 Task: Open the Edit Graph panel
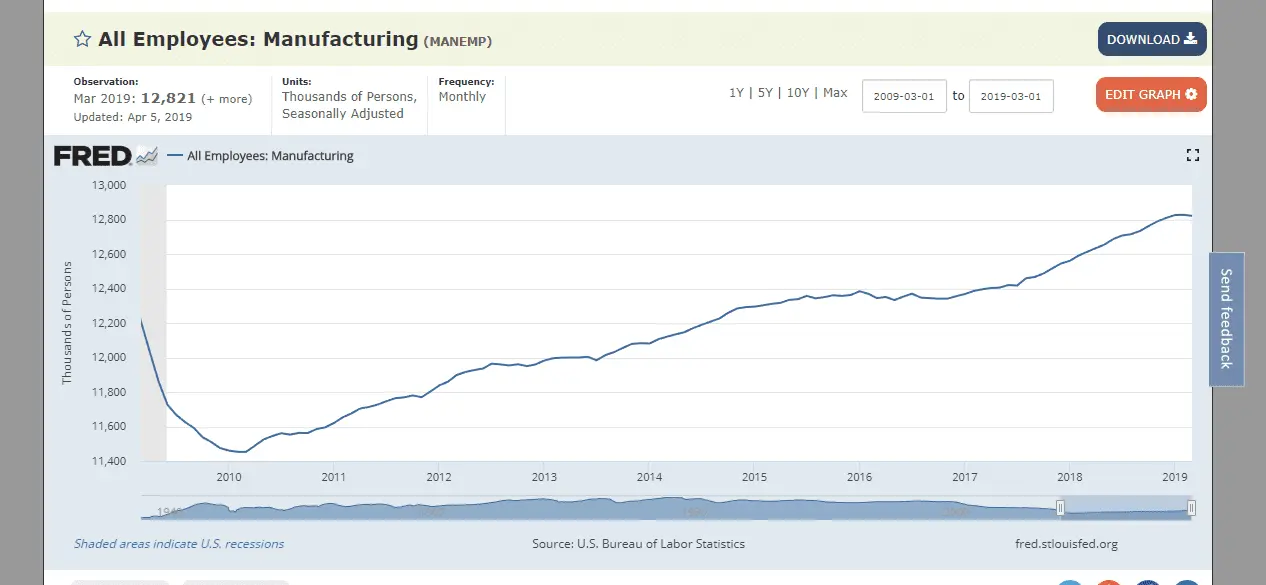coord(1151,95)
